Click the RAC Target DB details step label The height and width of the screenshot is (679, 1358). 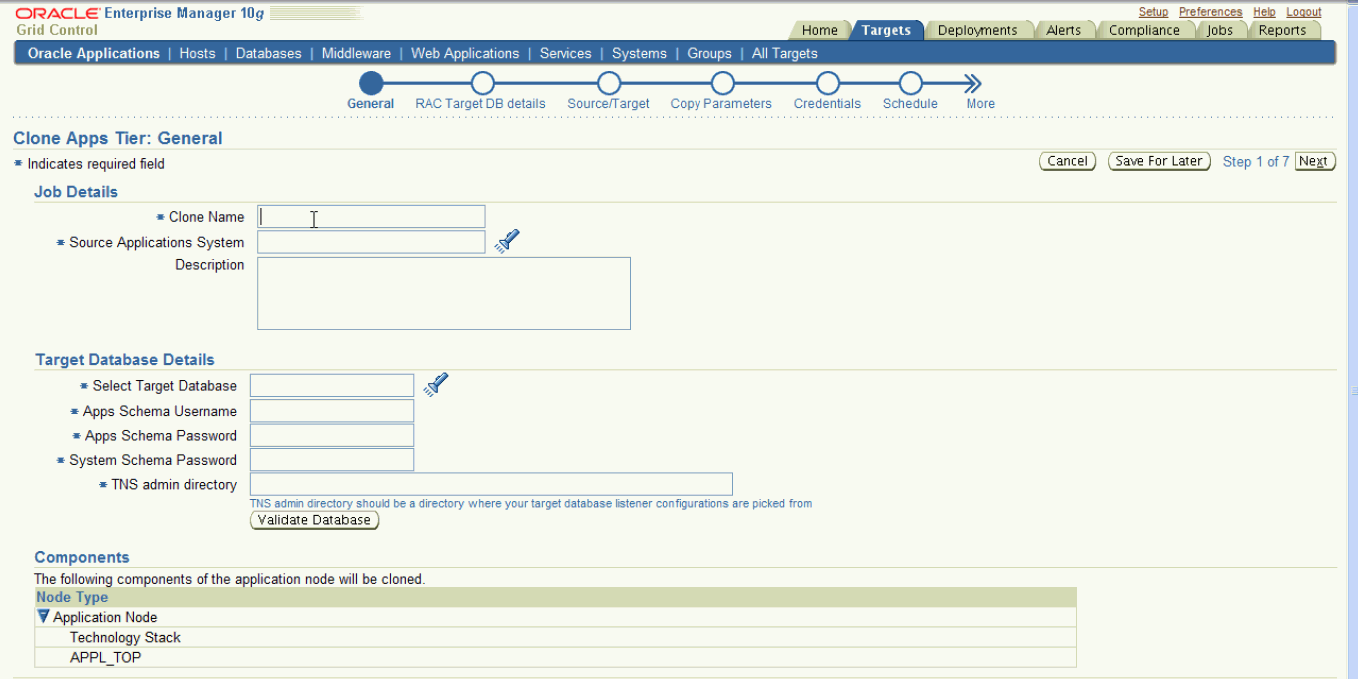[480, 103]
